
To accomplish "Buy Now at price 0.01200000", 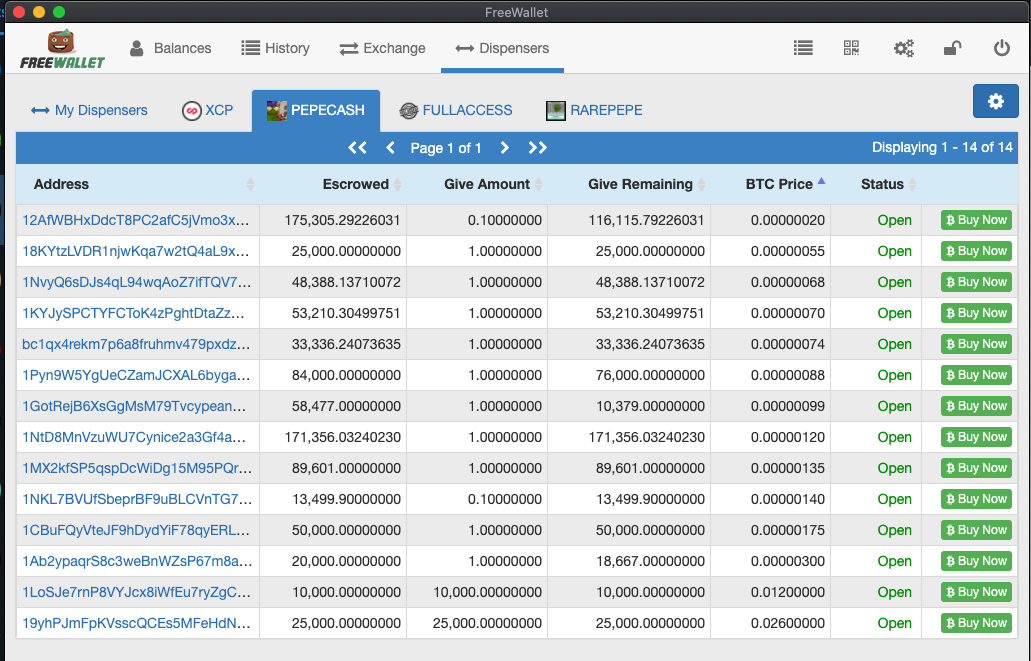I will 976,592.
